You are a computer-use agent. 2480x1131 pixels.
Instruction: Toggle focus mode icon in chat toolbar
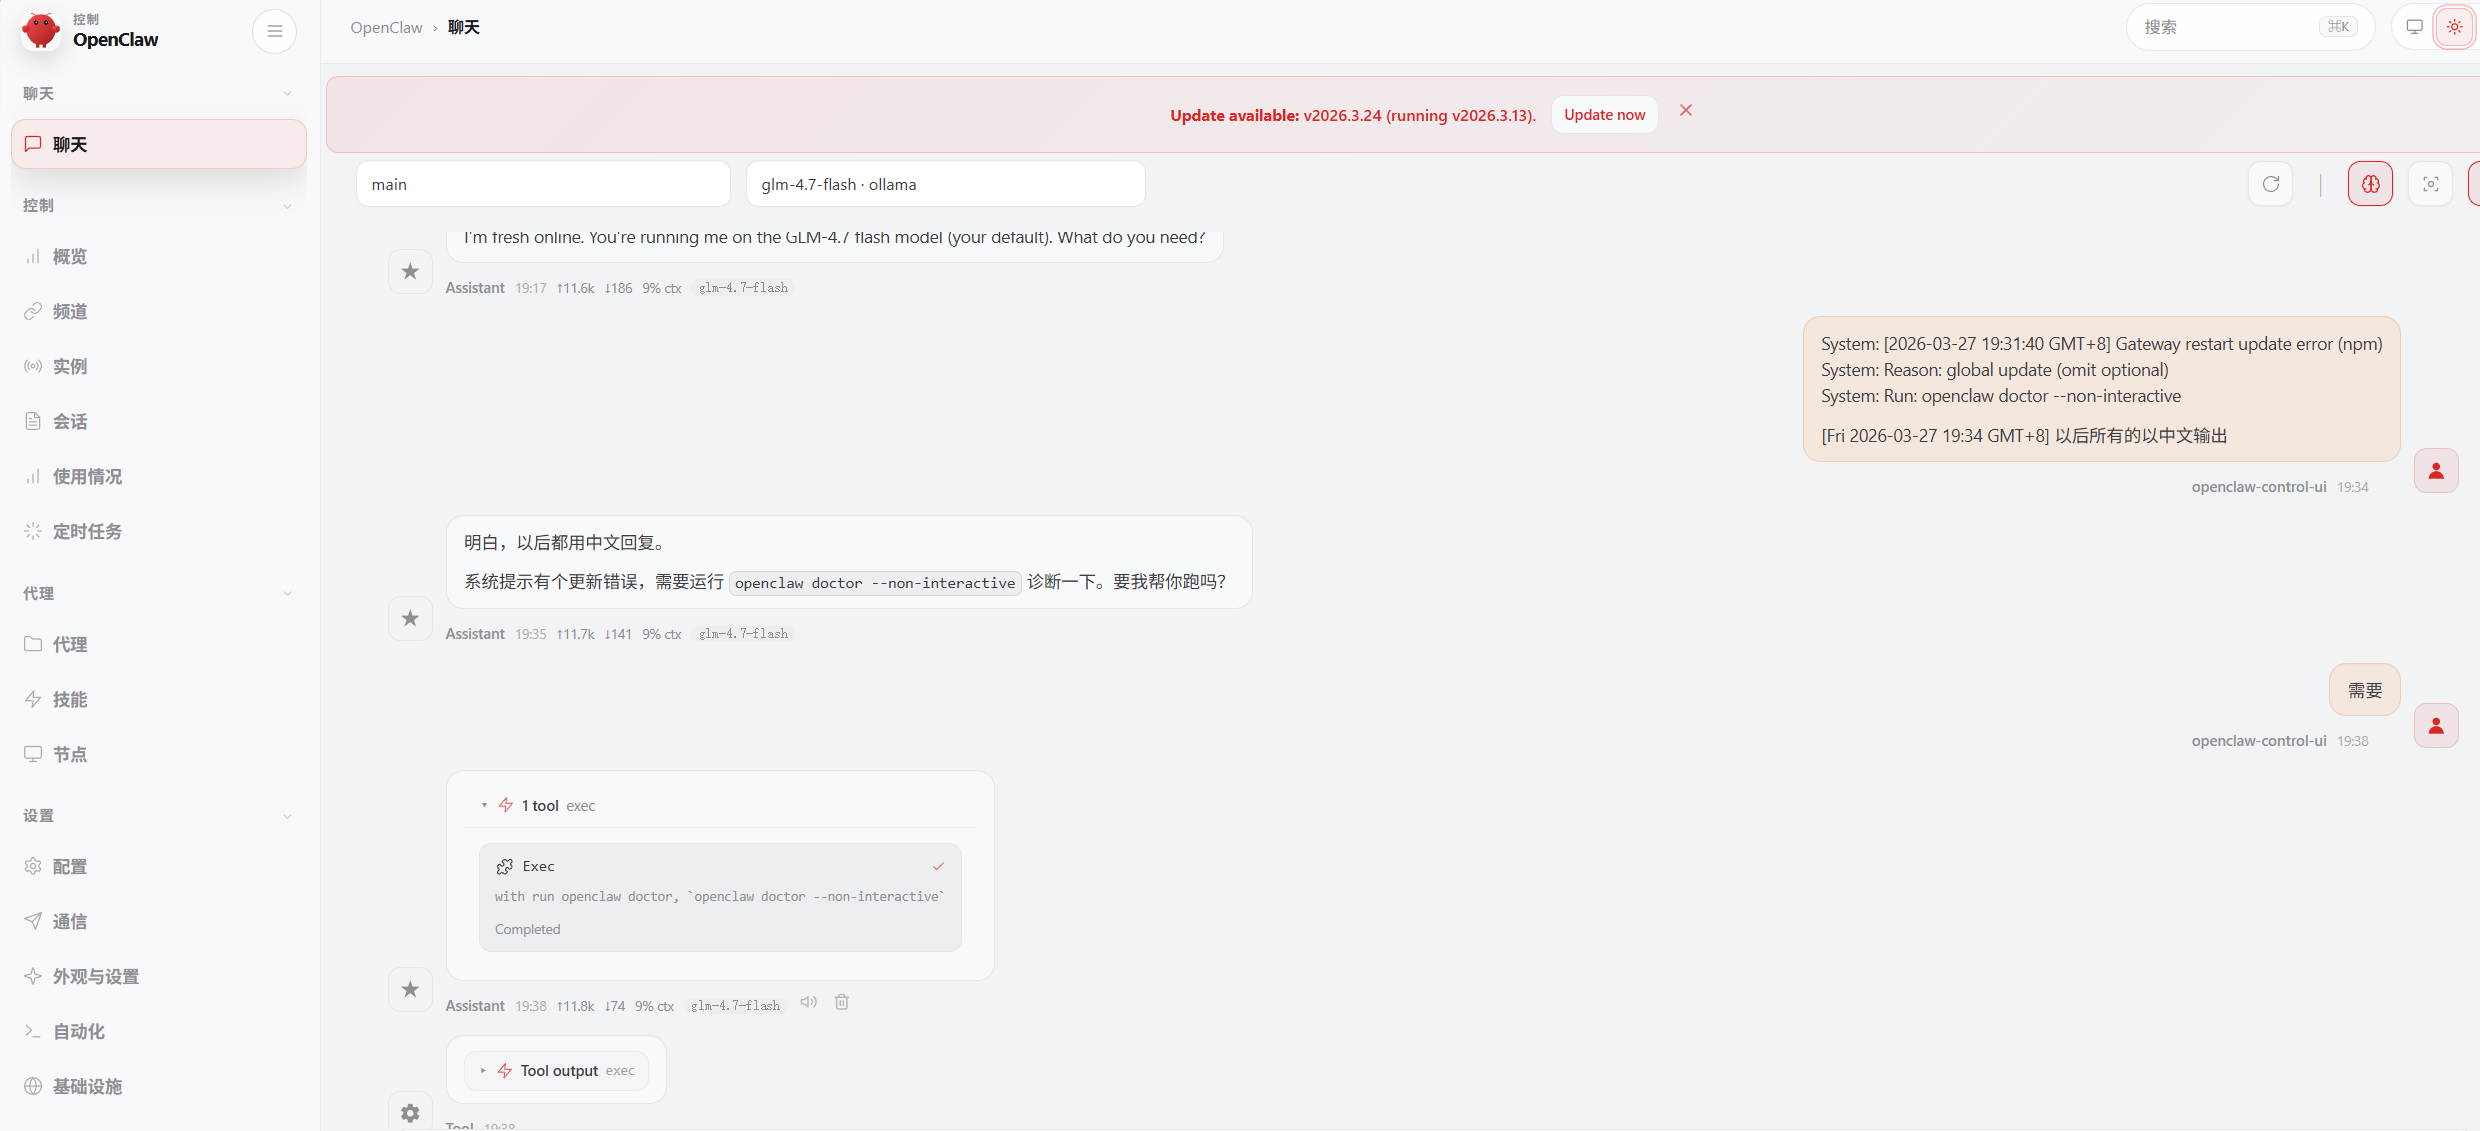(x=2430, y=184)
